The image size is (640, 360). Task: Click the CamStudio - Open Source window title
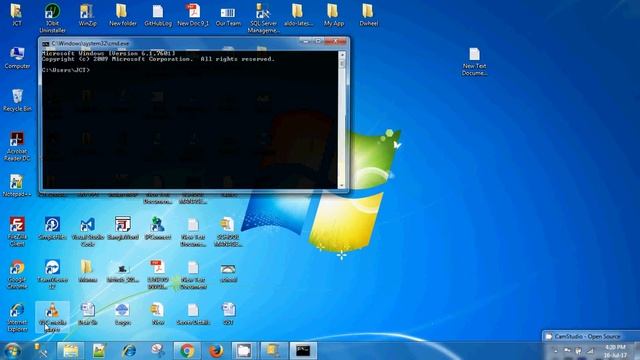point(587,336)
